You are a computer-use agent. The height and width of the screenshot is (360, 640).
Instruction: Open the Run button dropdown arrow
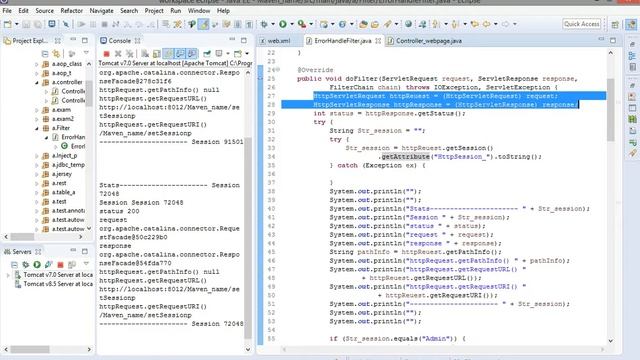pyautogui.click(x=292, y=24)
